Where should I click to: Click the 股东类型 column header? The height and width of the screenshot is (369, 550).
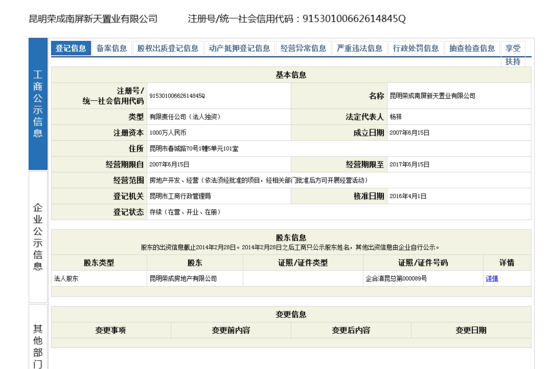(99, 263)
